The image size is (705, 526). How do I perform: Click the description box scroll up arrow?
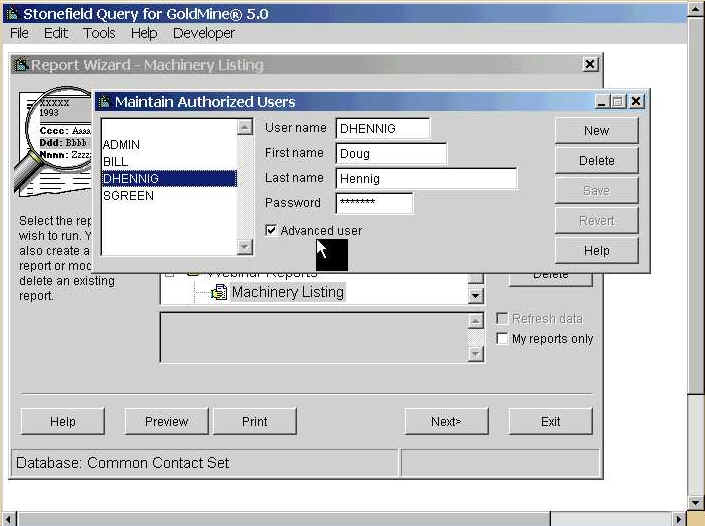(476, 321)
